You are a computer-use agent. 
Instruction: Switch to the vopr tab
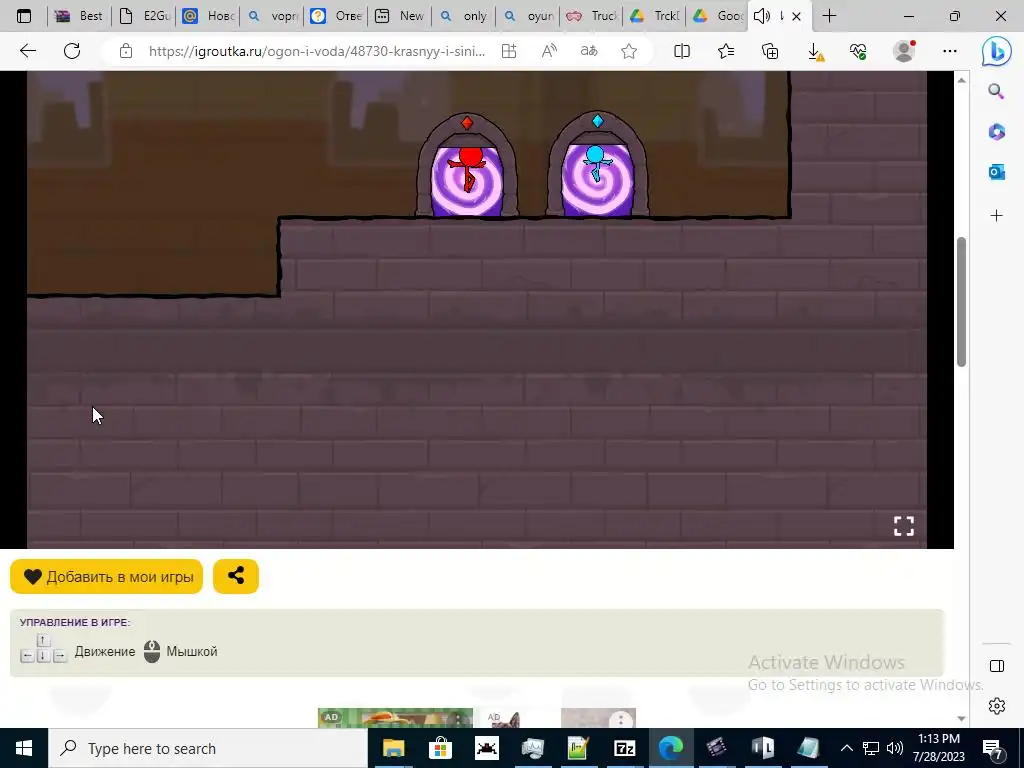pos(272,16)
